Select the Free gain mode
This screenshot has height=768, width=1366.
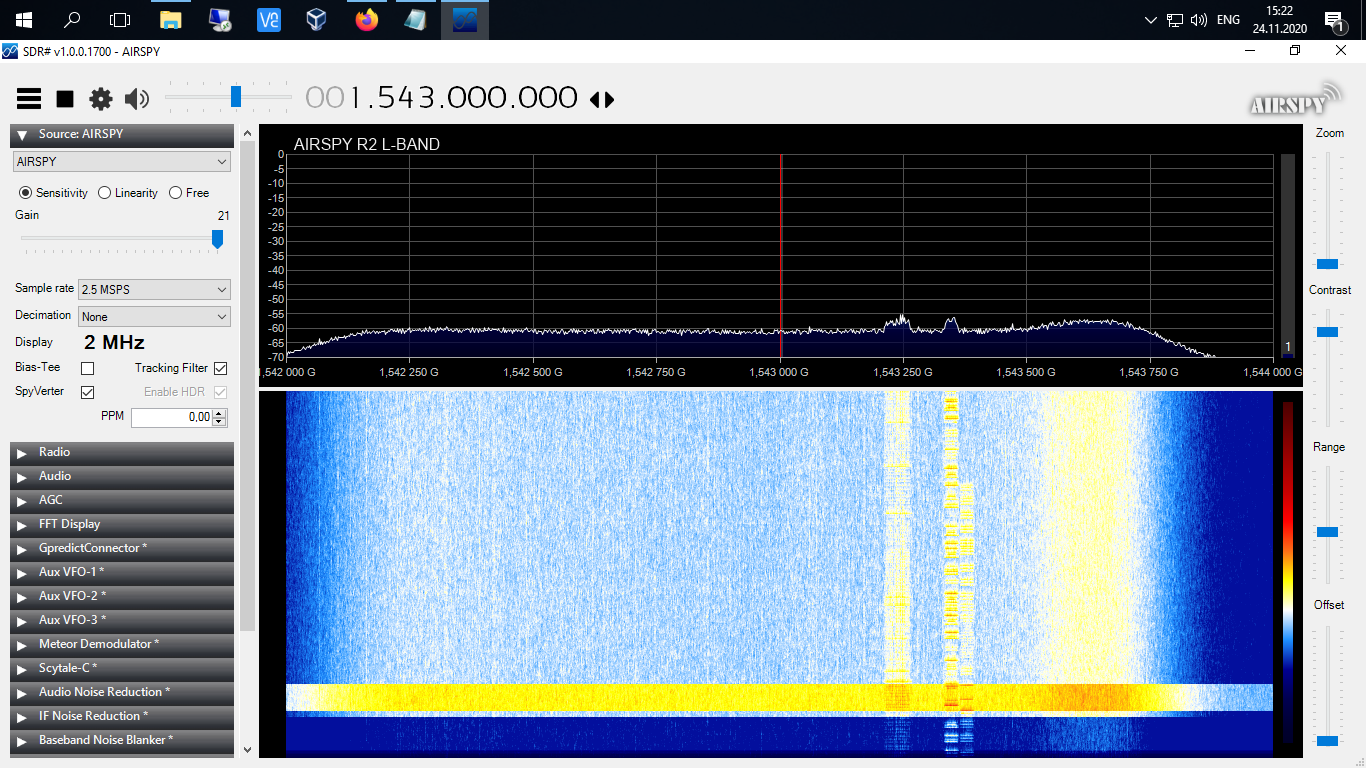click(176, 193)
